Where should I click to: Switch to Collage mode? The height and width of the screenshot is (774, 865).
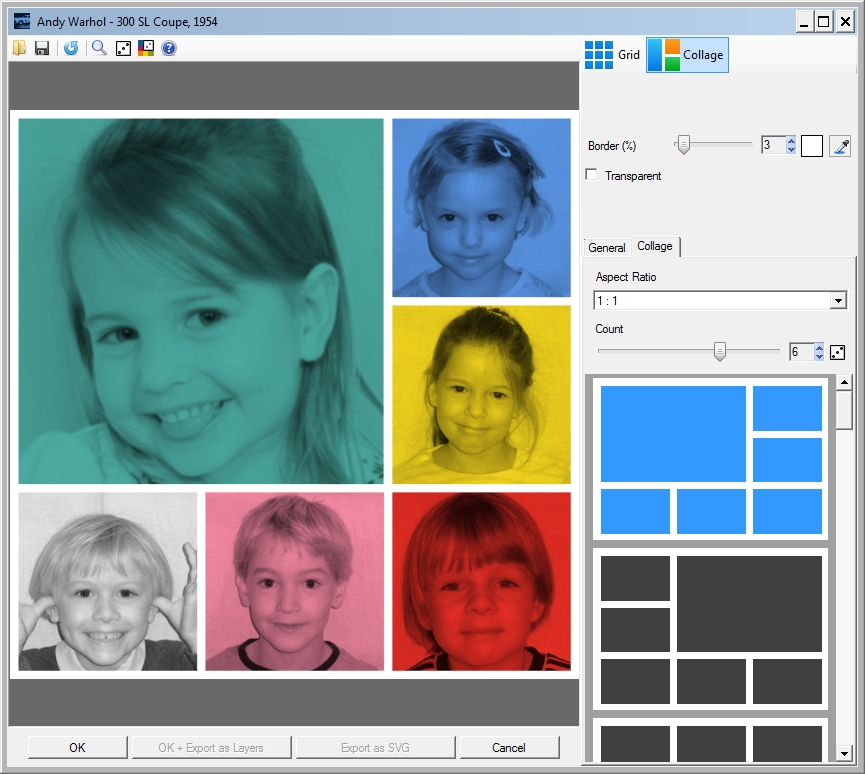point(687,55)
